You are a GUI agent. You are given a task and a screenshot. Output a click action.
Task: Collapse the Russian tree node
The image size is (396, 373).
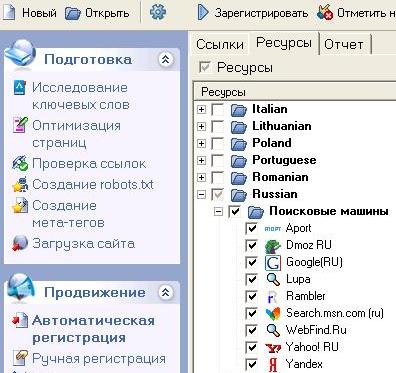coord(201,194)
